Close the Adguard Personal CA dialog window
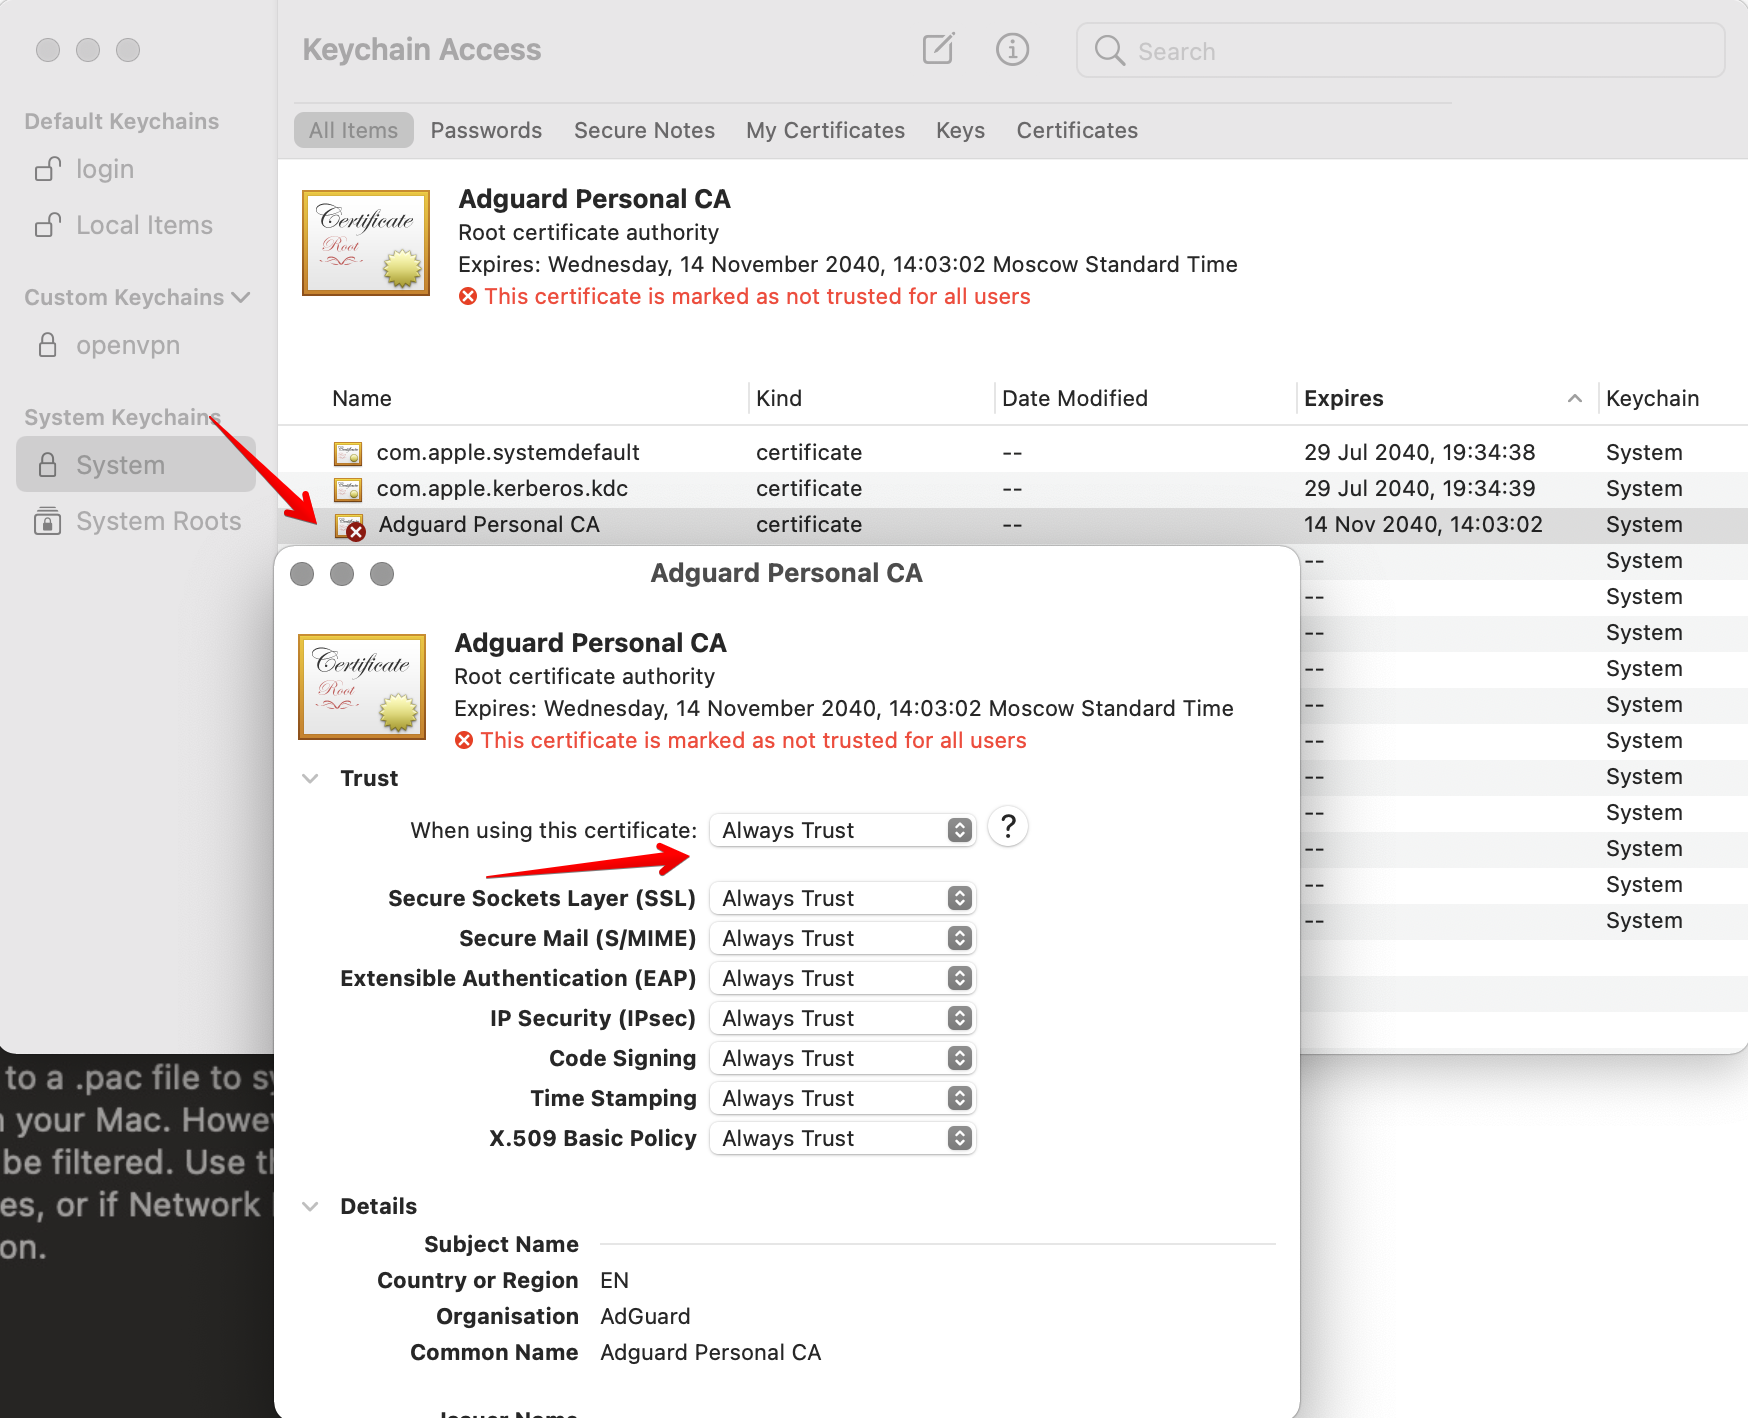This screenshot has height=1418, width=1748. (x=302, y=574)
